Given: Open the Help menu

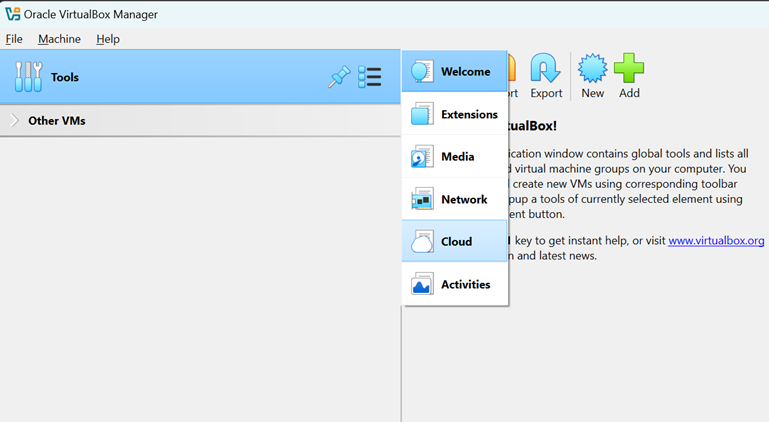Looking at the screenshot, I should click(108, 39).
